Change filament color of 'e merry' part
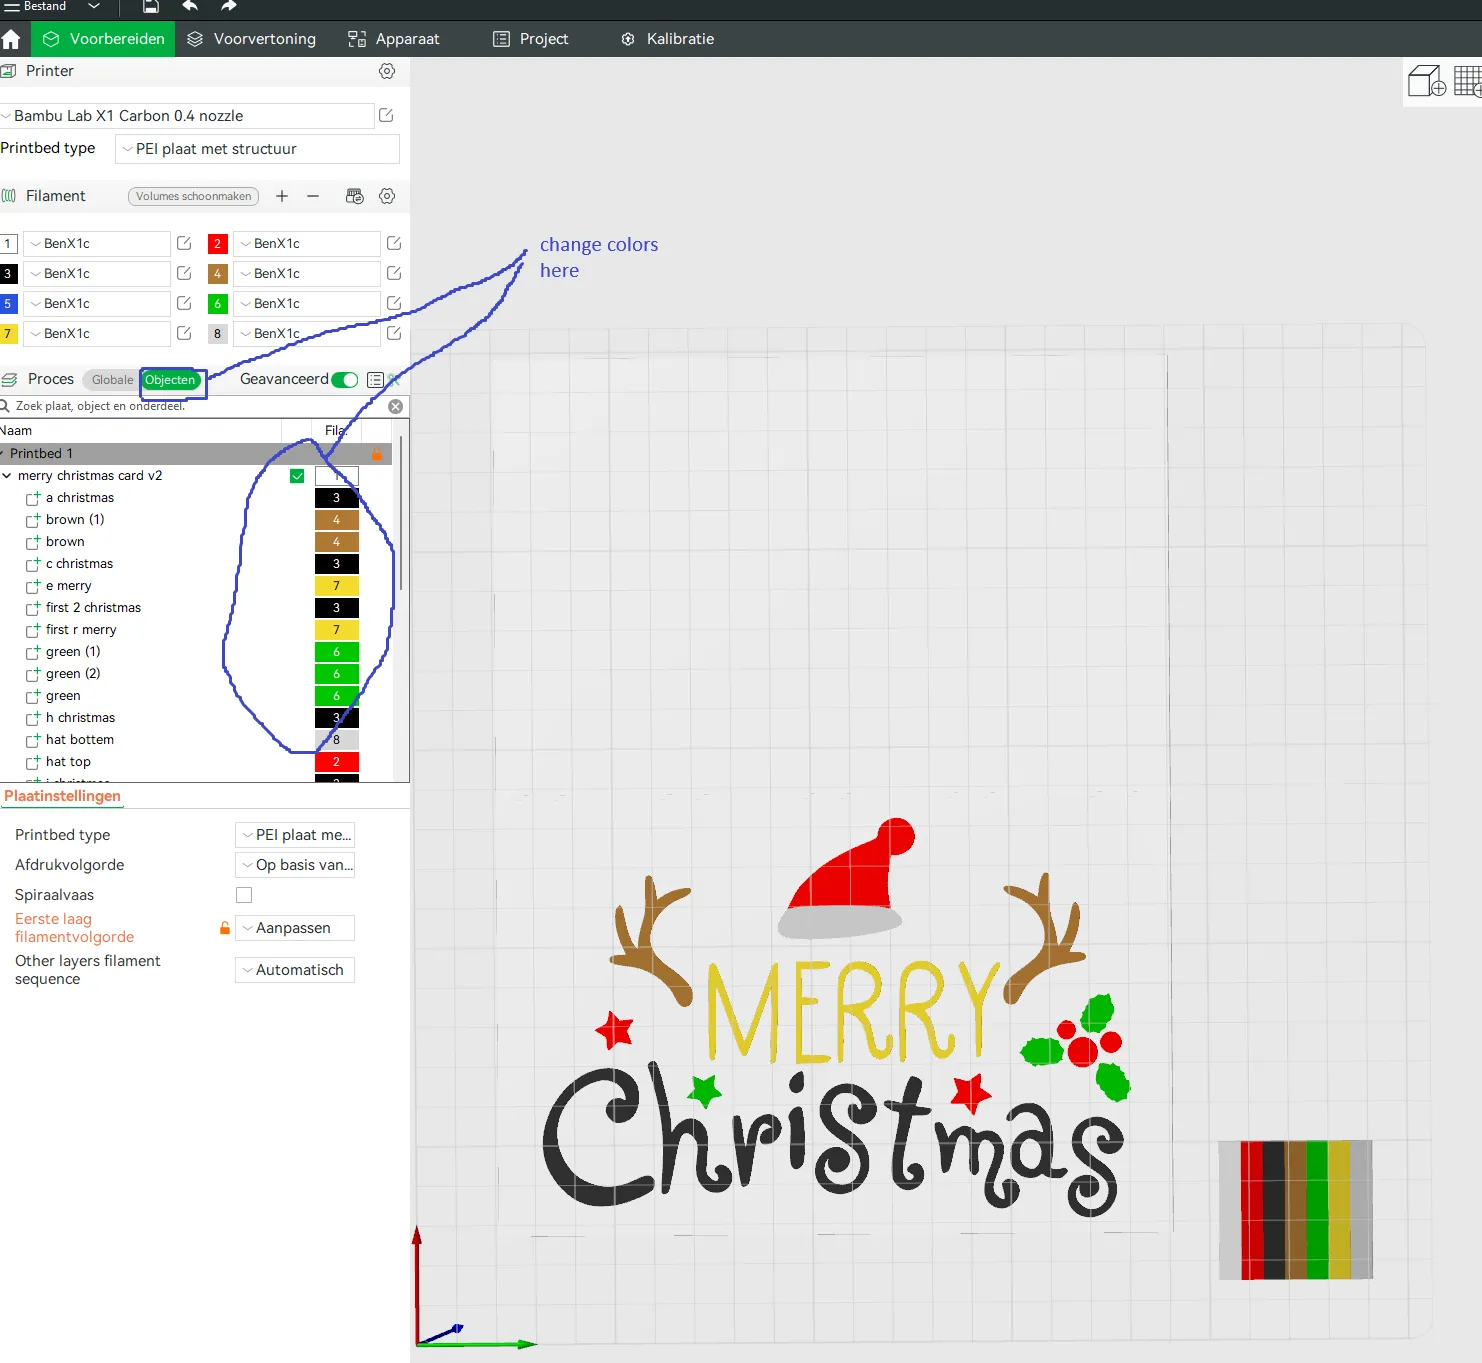Screen dimensions: 1482x1363 coord(337,586)
